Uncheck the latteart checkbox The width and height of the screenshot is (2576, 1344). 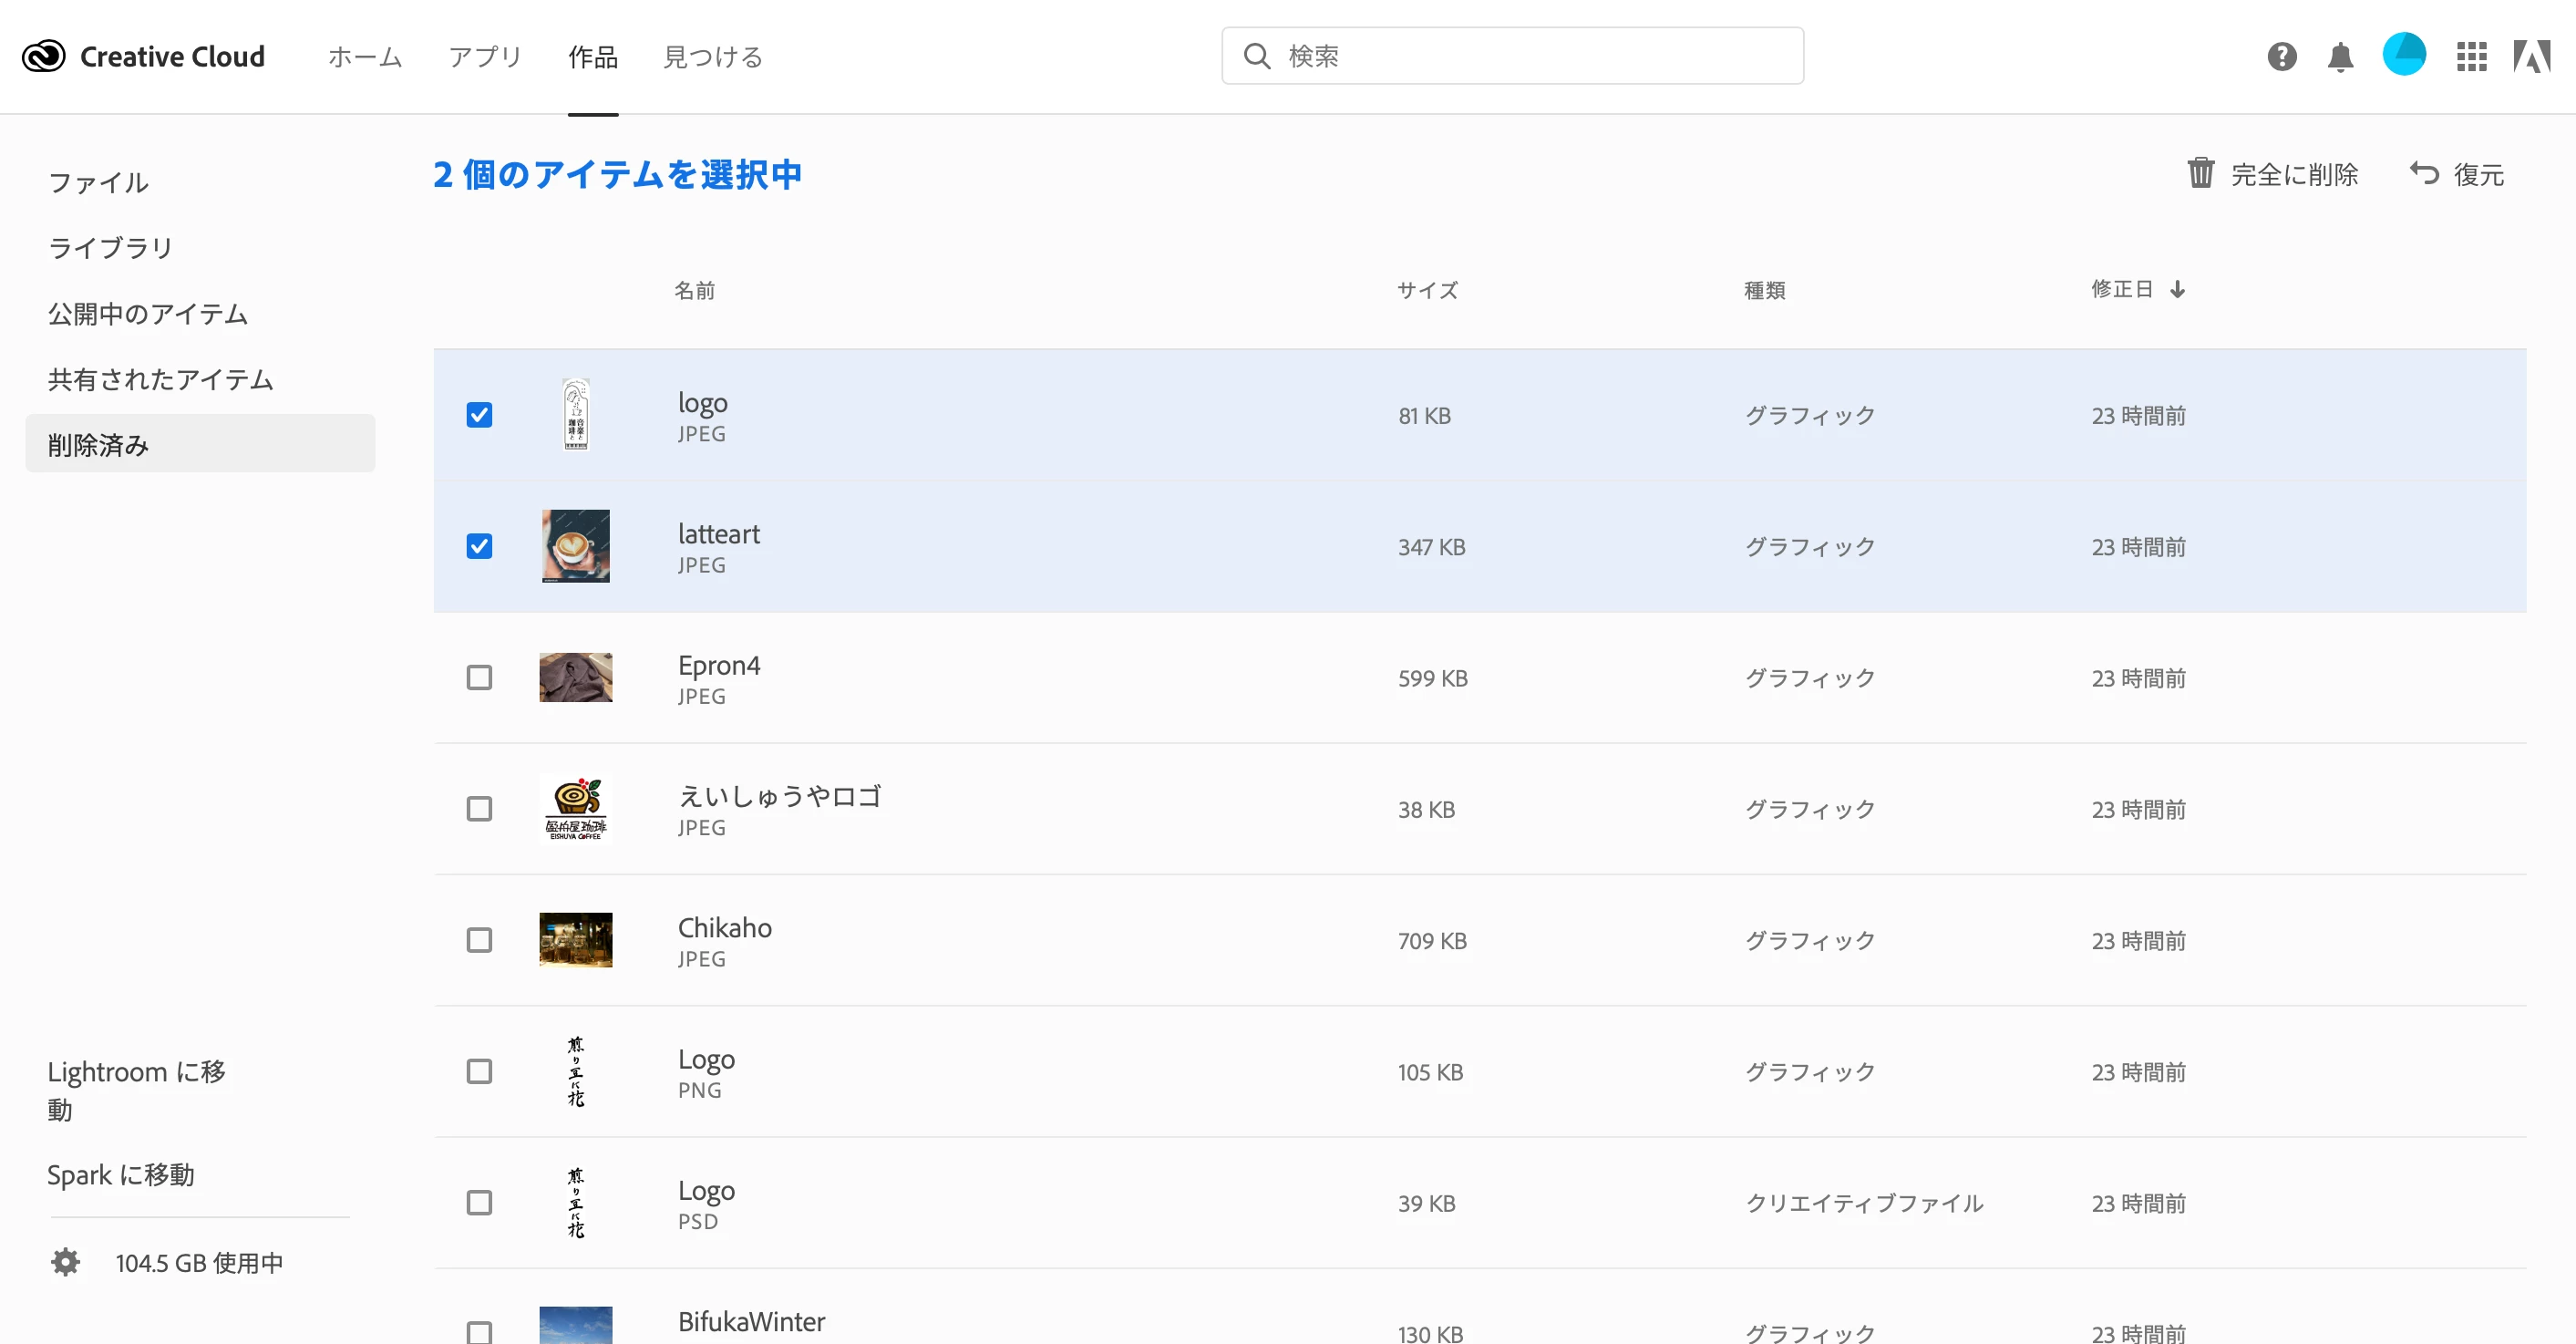point(479,546)
